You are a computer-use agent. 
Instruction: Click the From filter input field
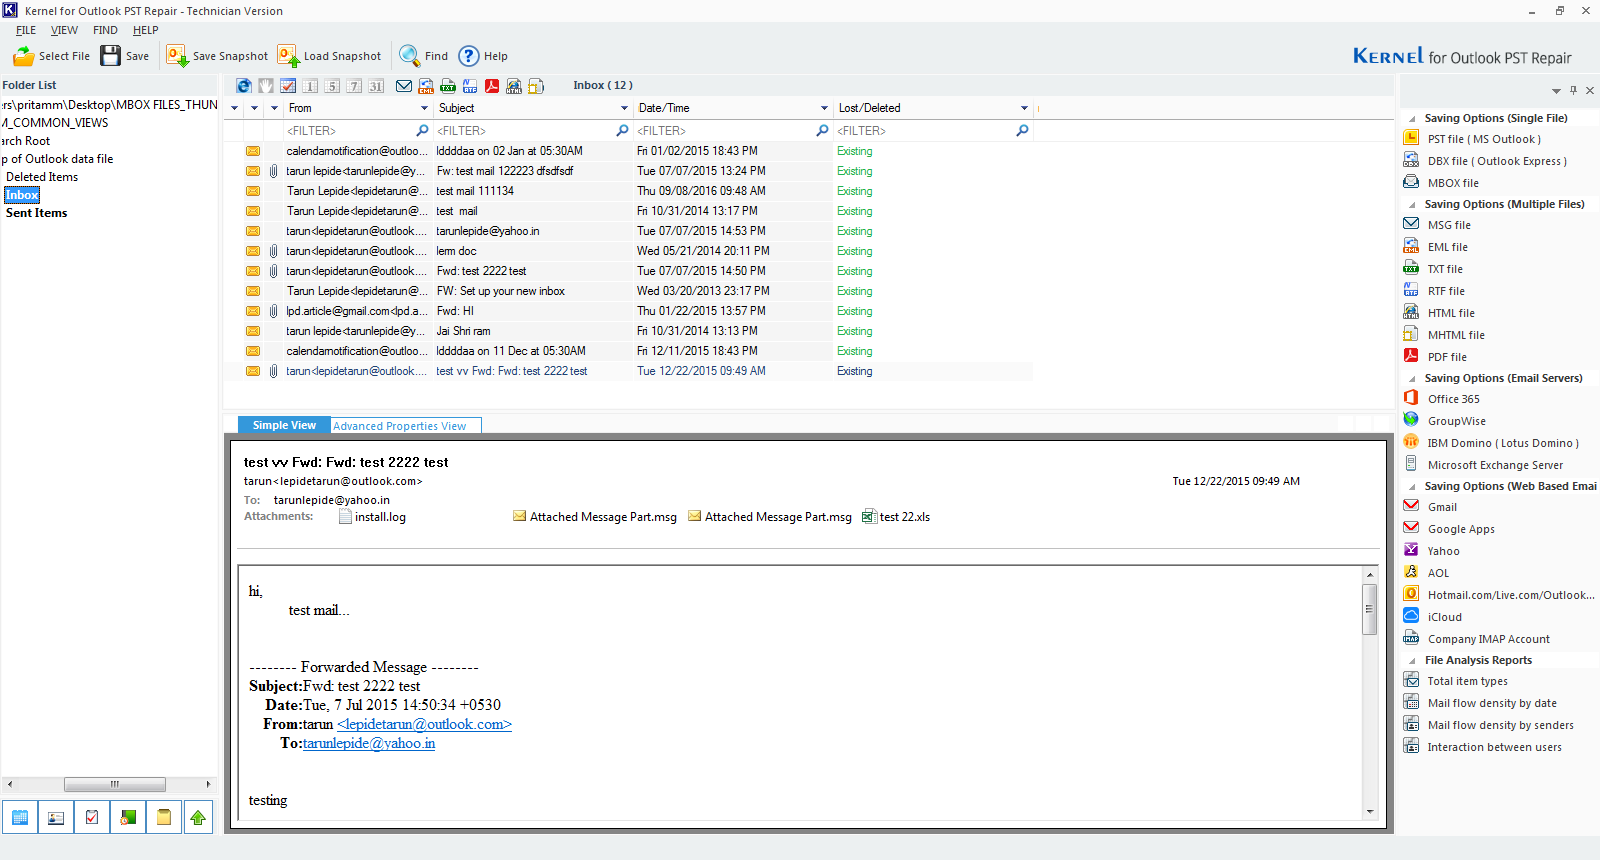click(x=349, y=131)
